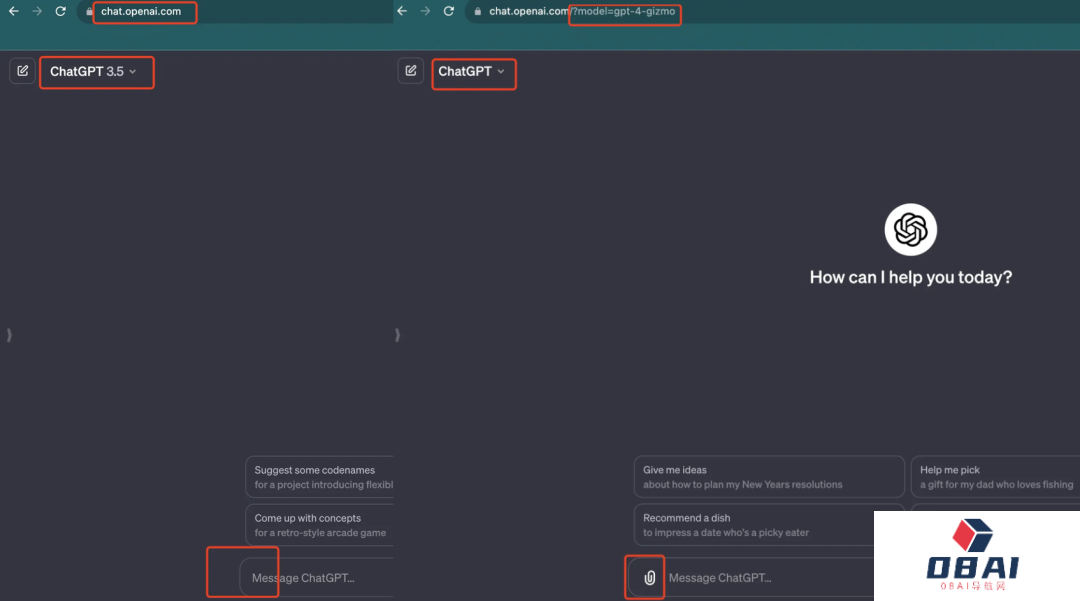Click the padlock icon in the gpt-4-gizmo address bar
The width and height of the screenshot is (1080, 601).
[477, 12]
